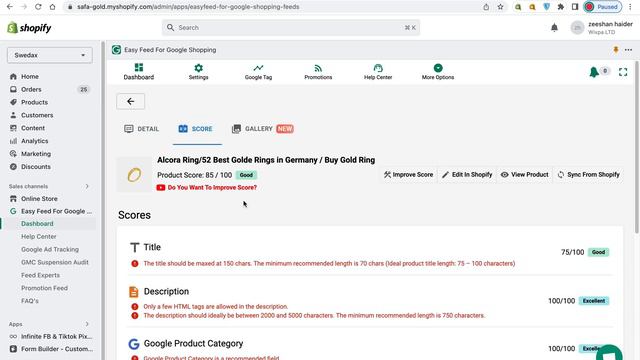This screenshot has height=360, width=640.
Task: Click Improve Score button
Action: [x=409, y=175]
